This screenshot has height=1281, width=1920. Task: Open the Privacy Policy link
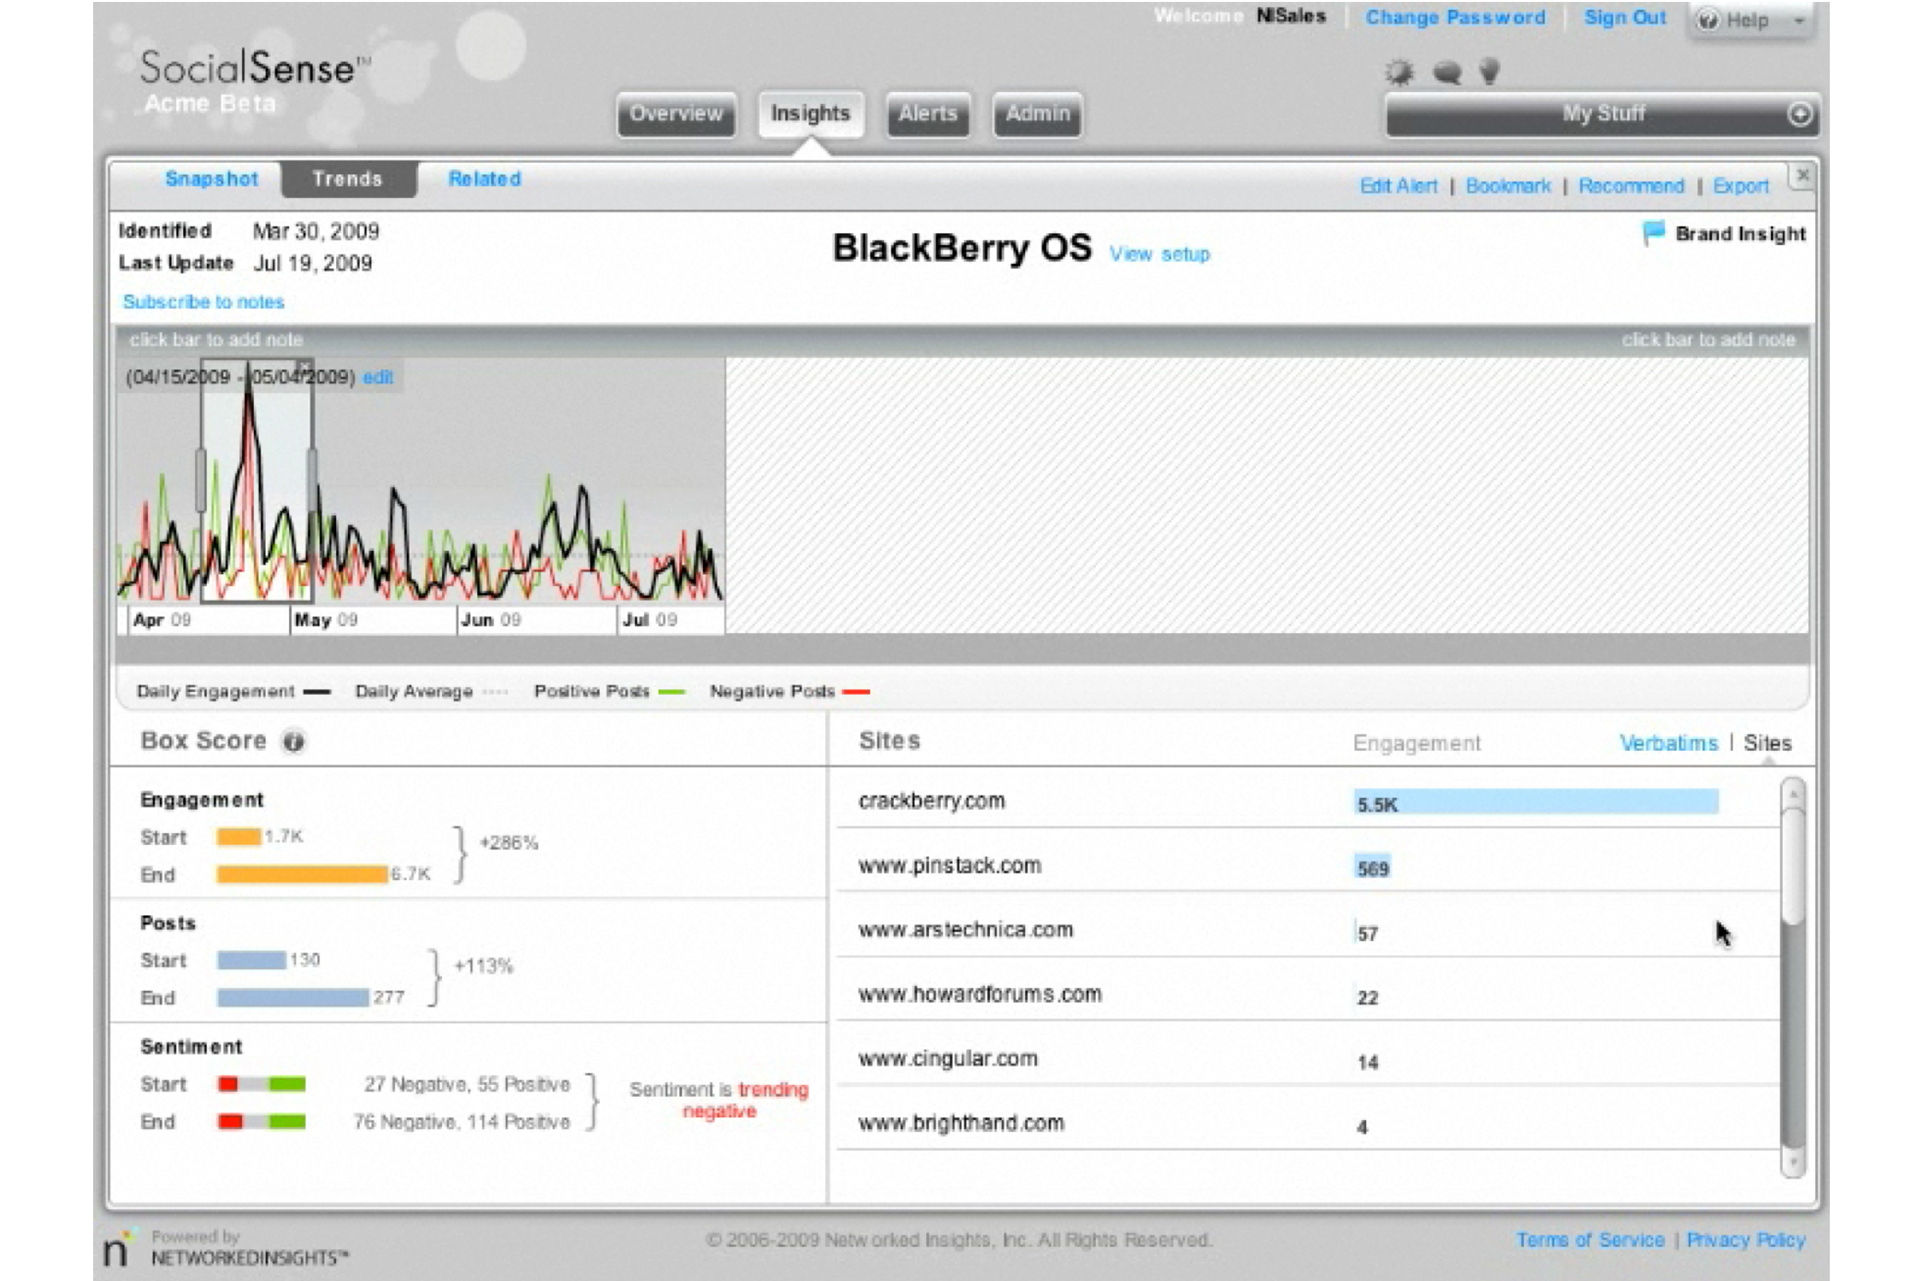pyautogui.click(x=1746, y=1240)
